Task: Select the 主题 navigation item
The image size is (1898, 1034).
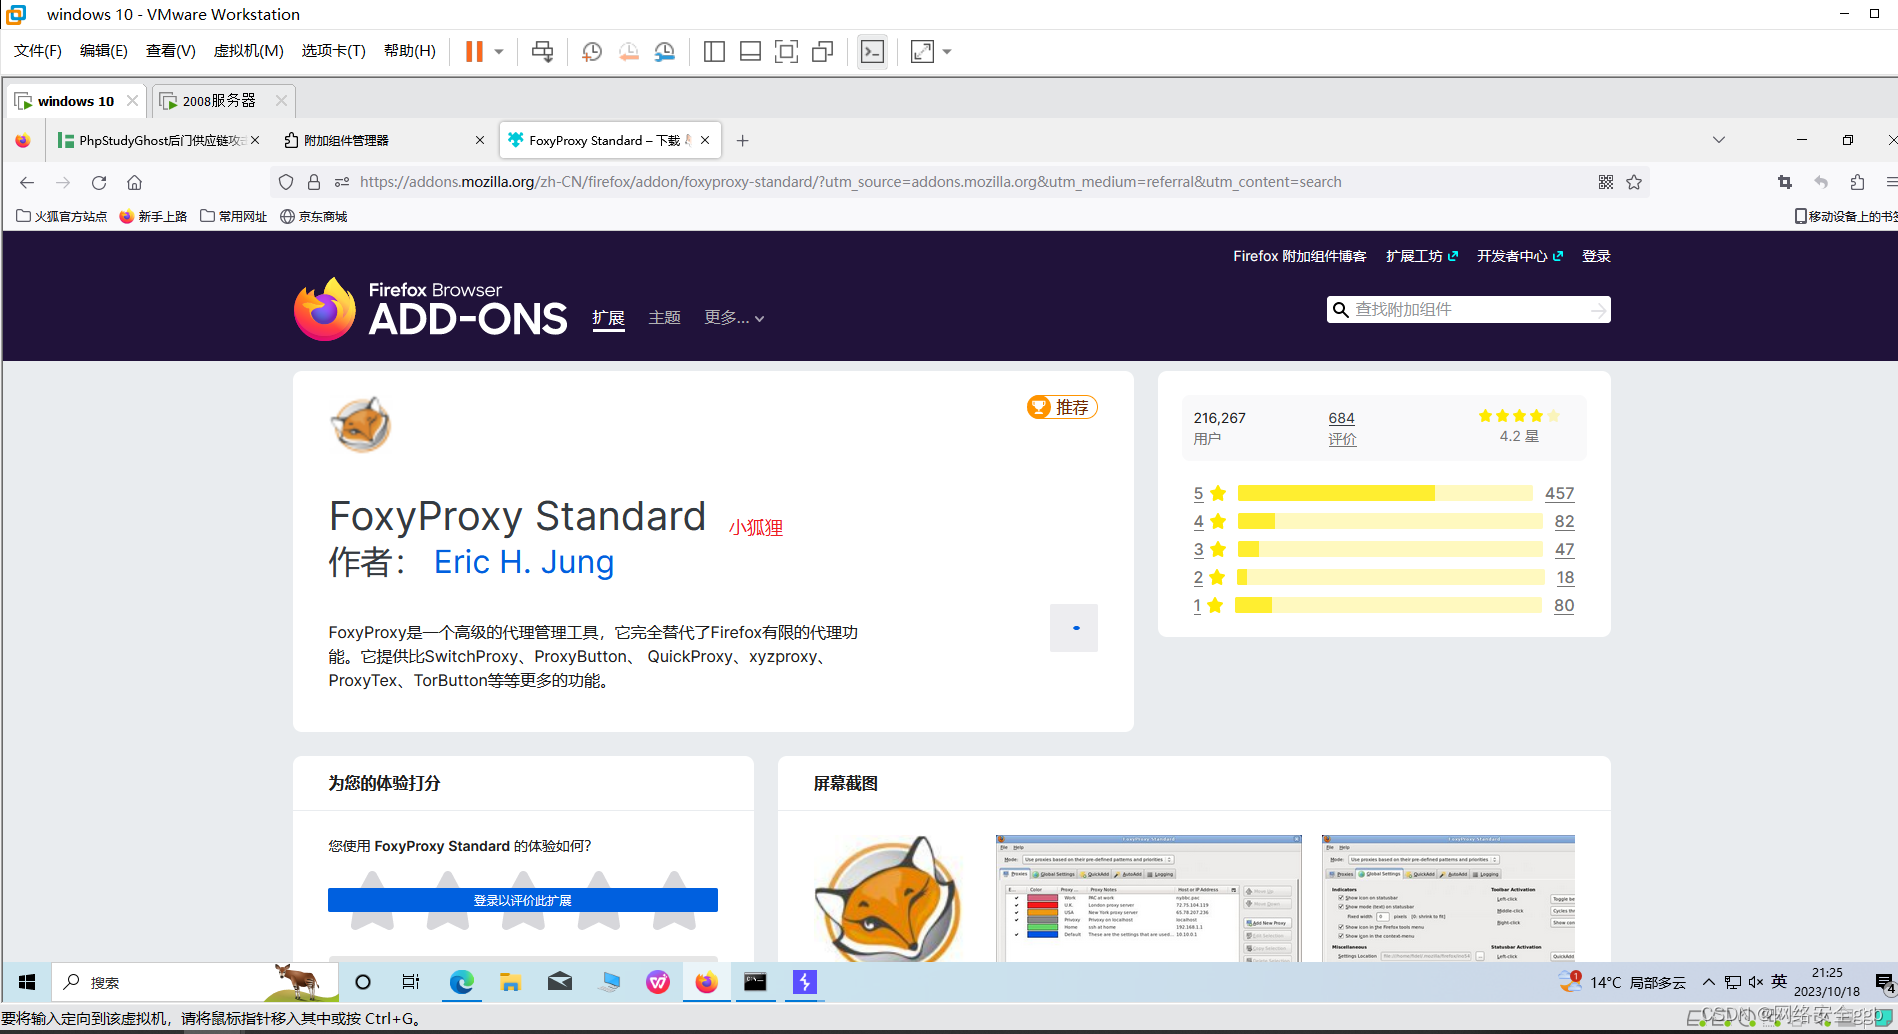Action: click(664, 318)
